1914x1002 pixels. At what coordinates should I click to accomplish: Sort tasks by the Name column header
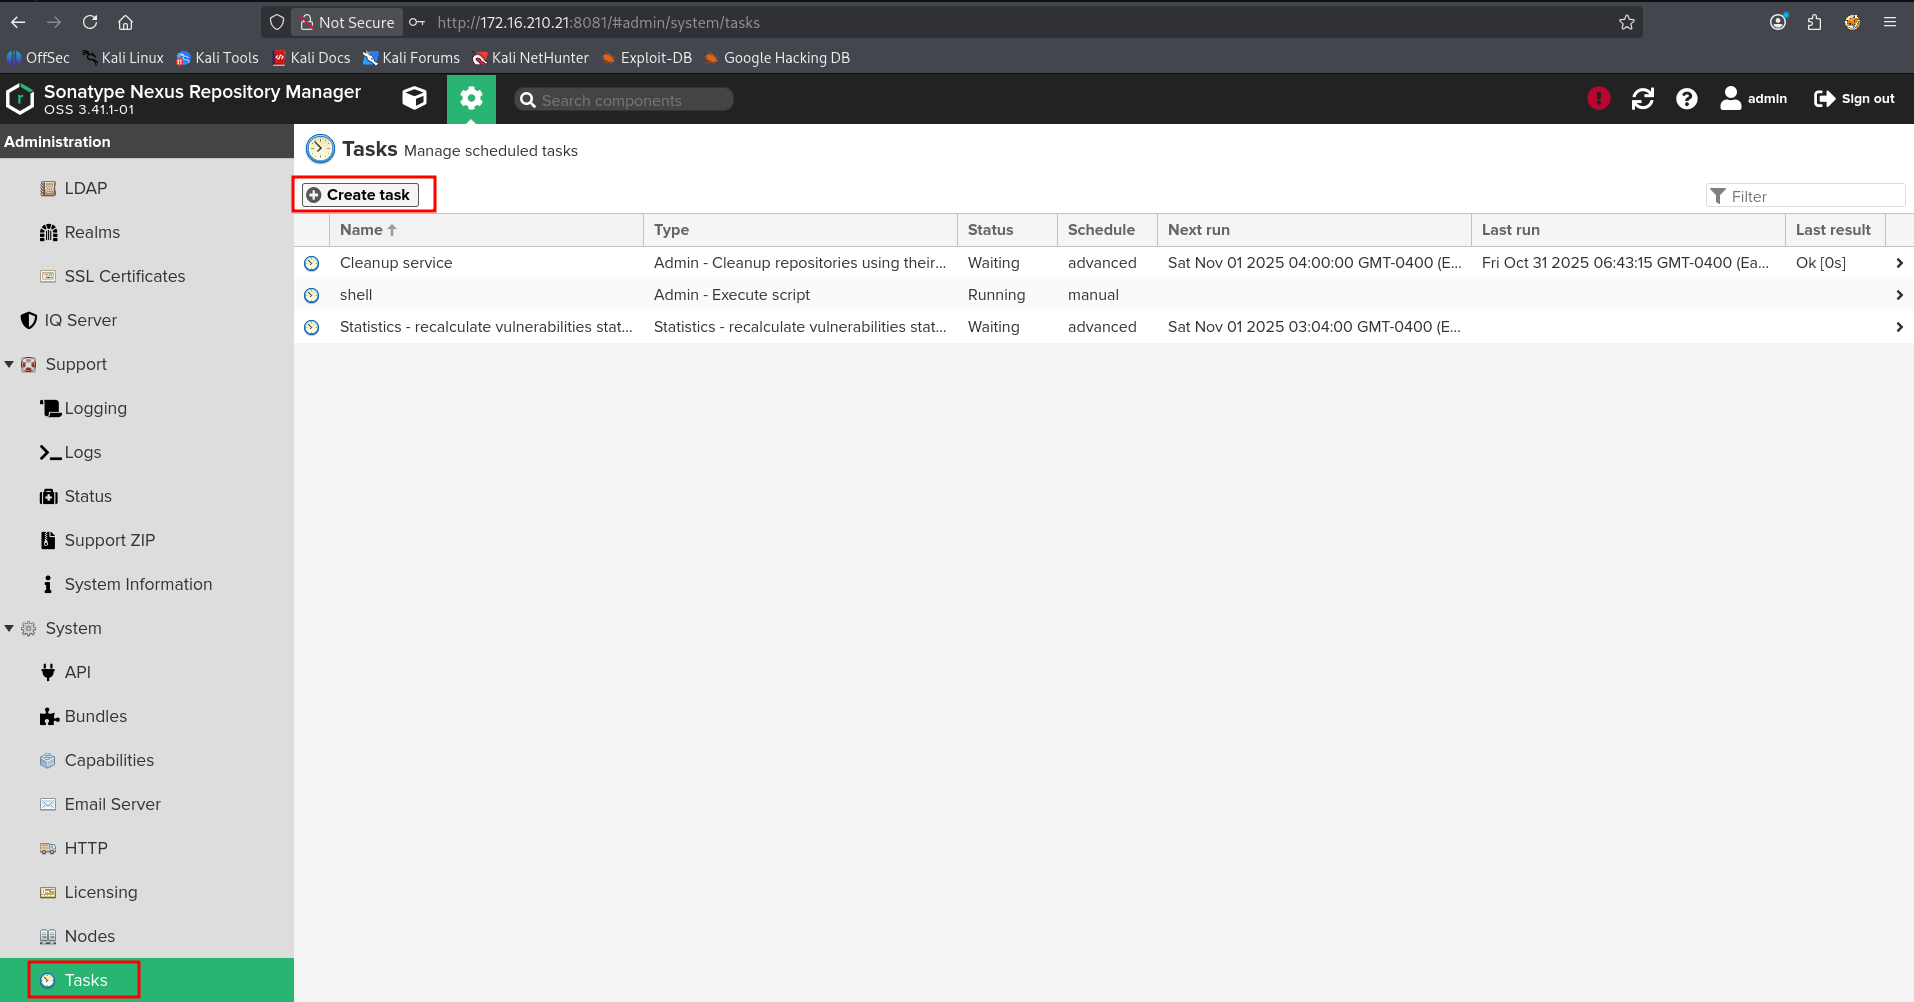pos(362,230)
